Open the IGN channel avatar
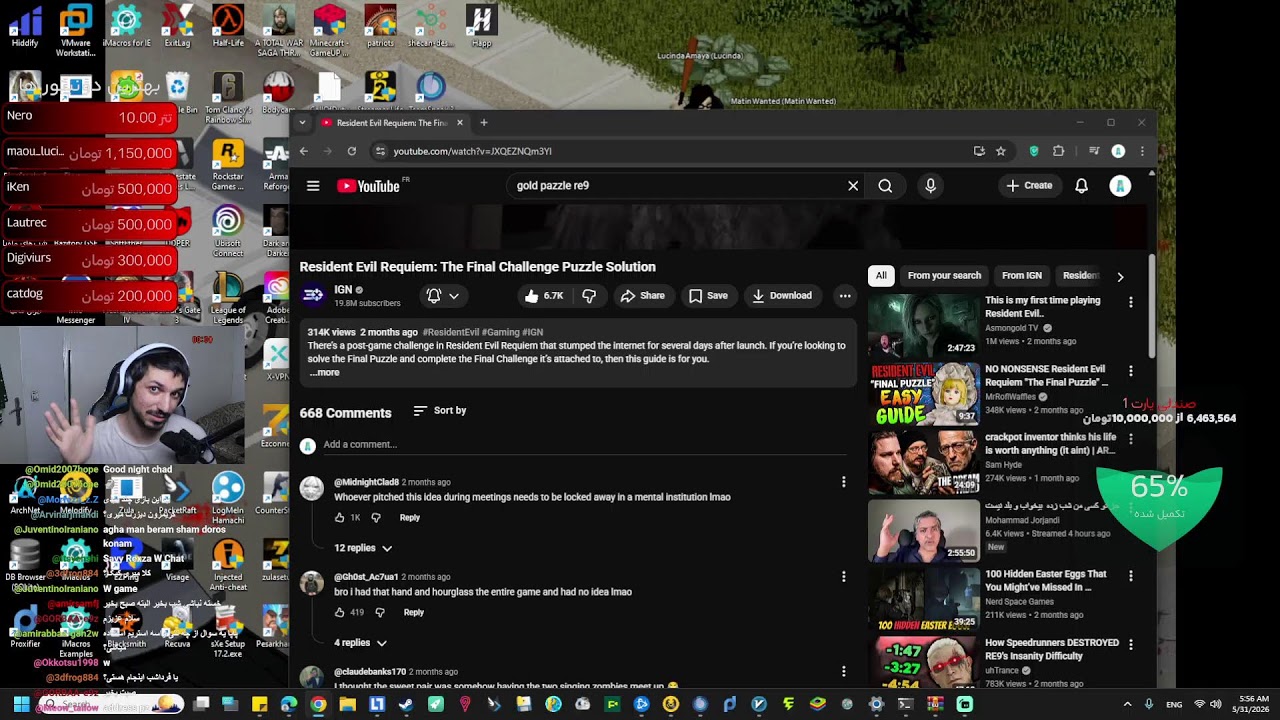The width and height of the screenshot is (1280, 720). tap(313, 295)
